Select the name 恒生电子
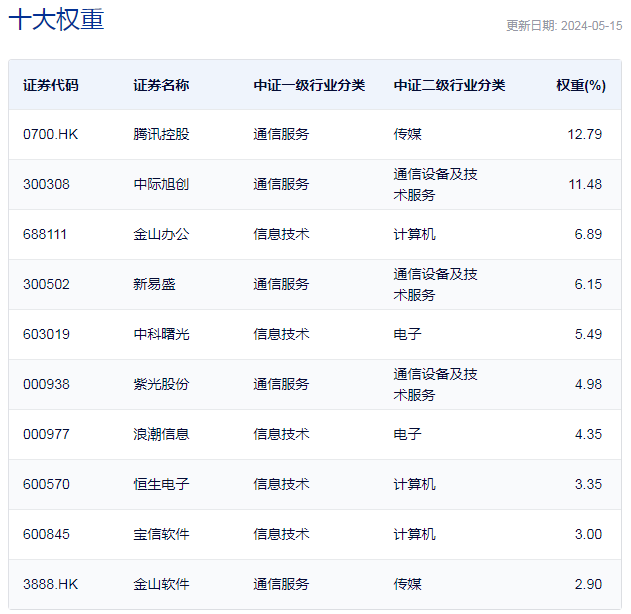The width and height of the screenshot is (631, 614). pos(161,484)
